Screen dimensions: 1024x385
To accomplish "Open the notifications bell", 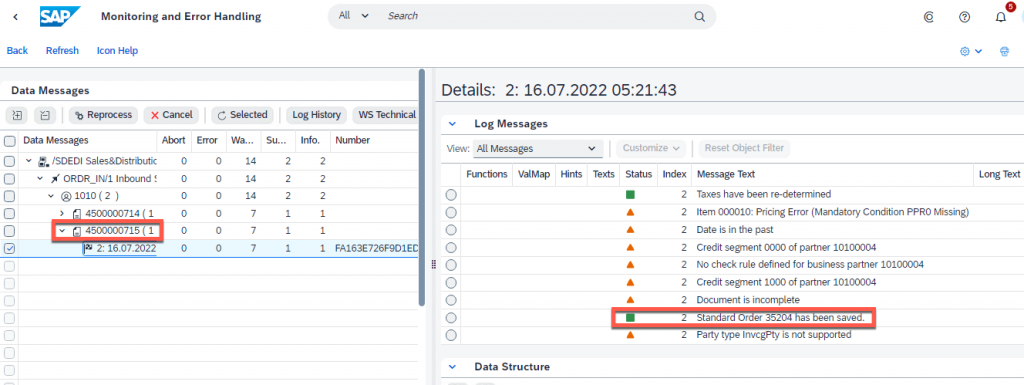I will 1000,17.
